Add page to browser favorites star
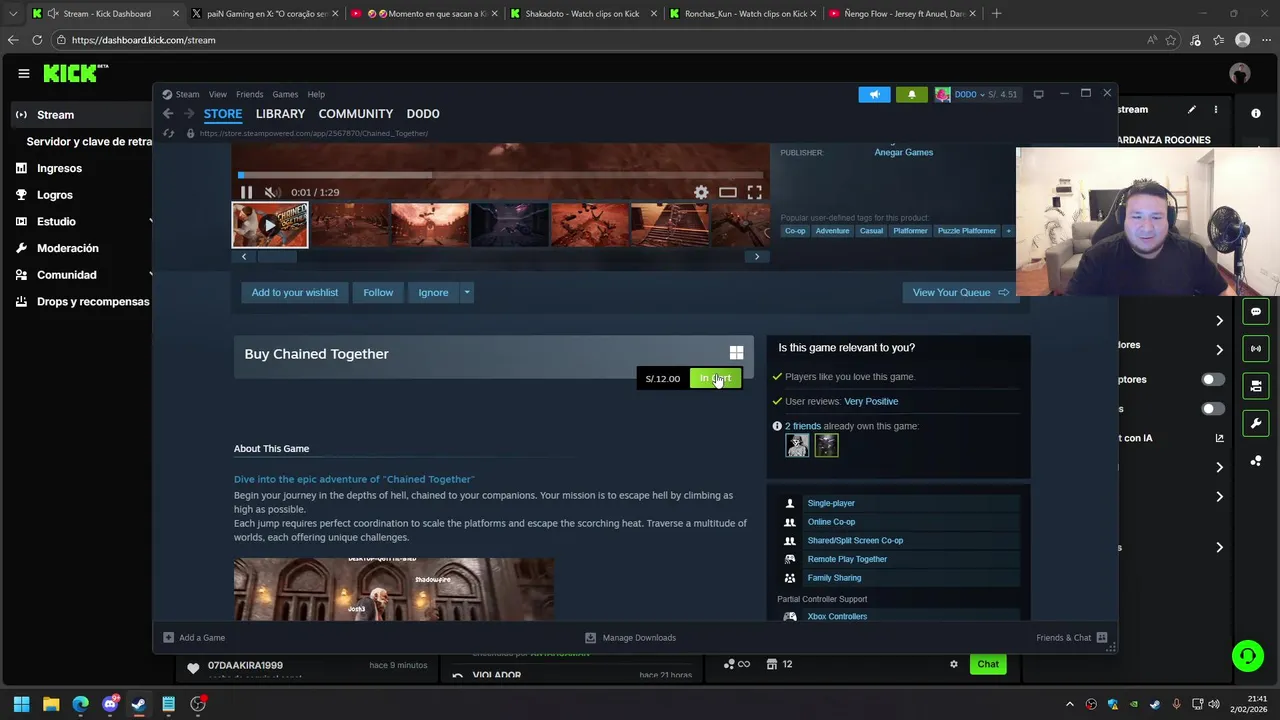This screenshot has height=720, width=1280. (1170, 40)
